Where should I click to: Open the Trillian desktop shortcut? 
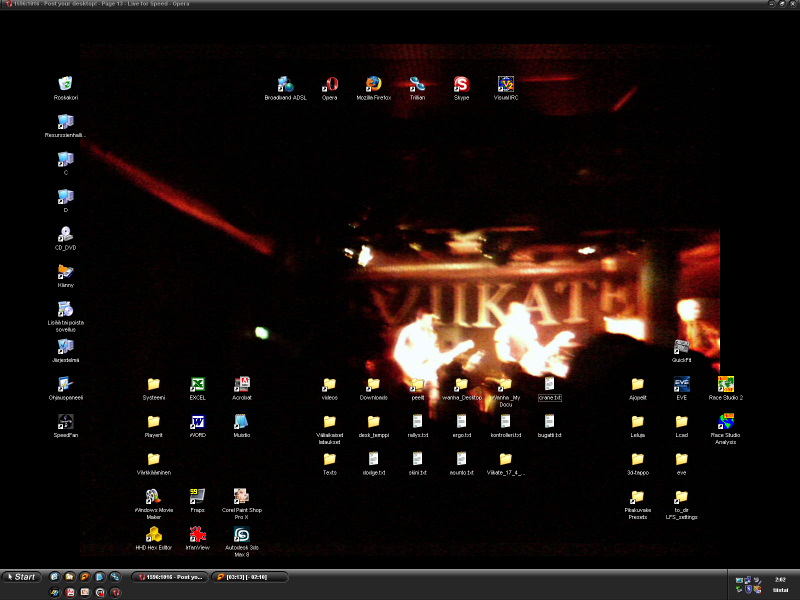point(417,87)
